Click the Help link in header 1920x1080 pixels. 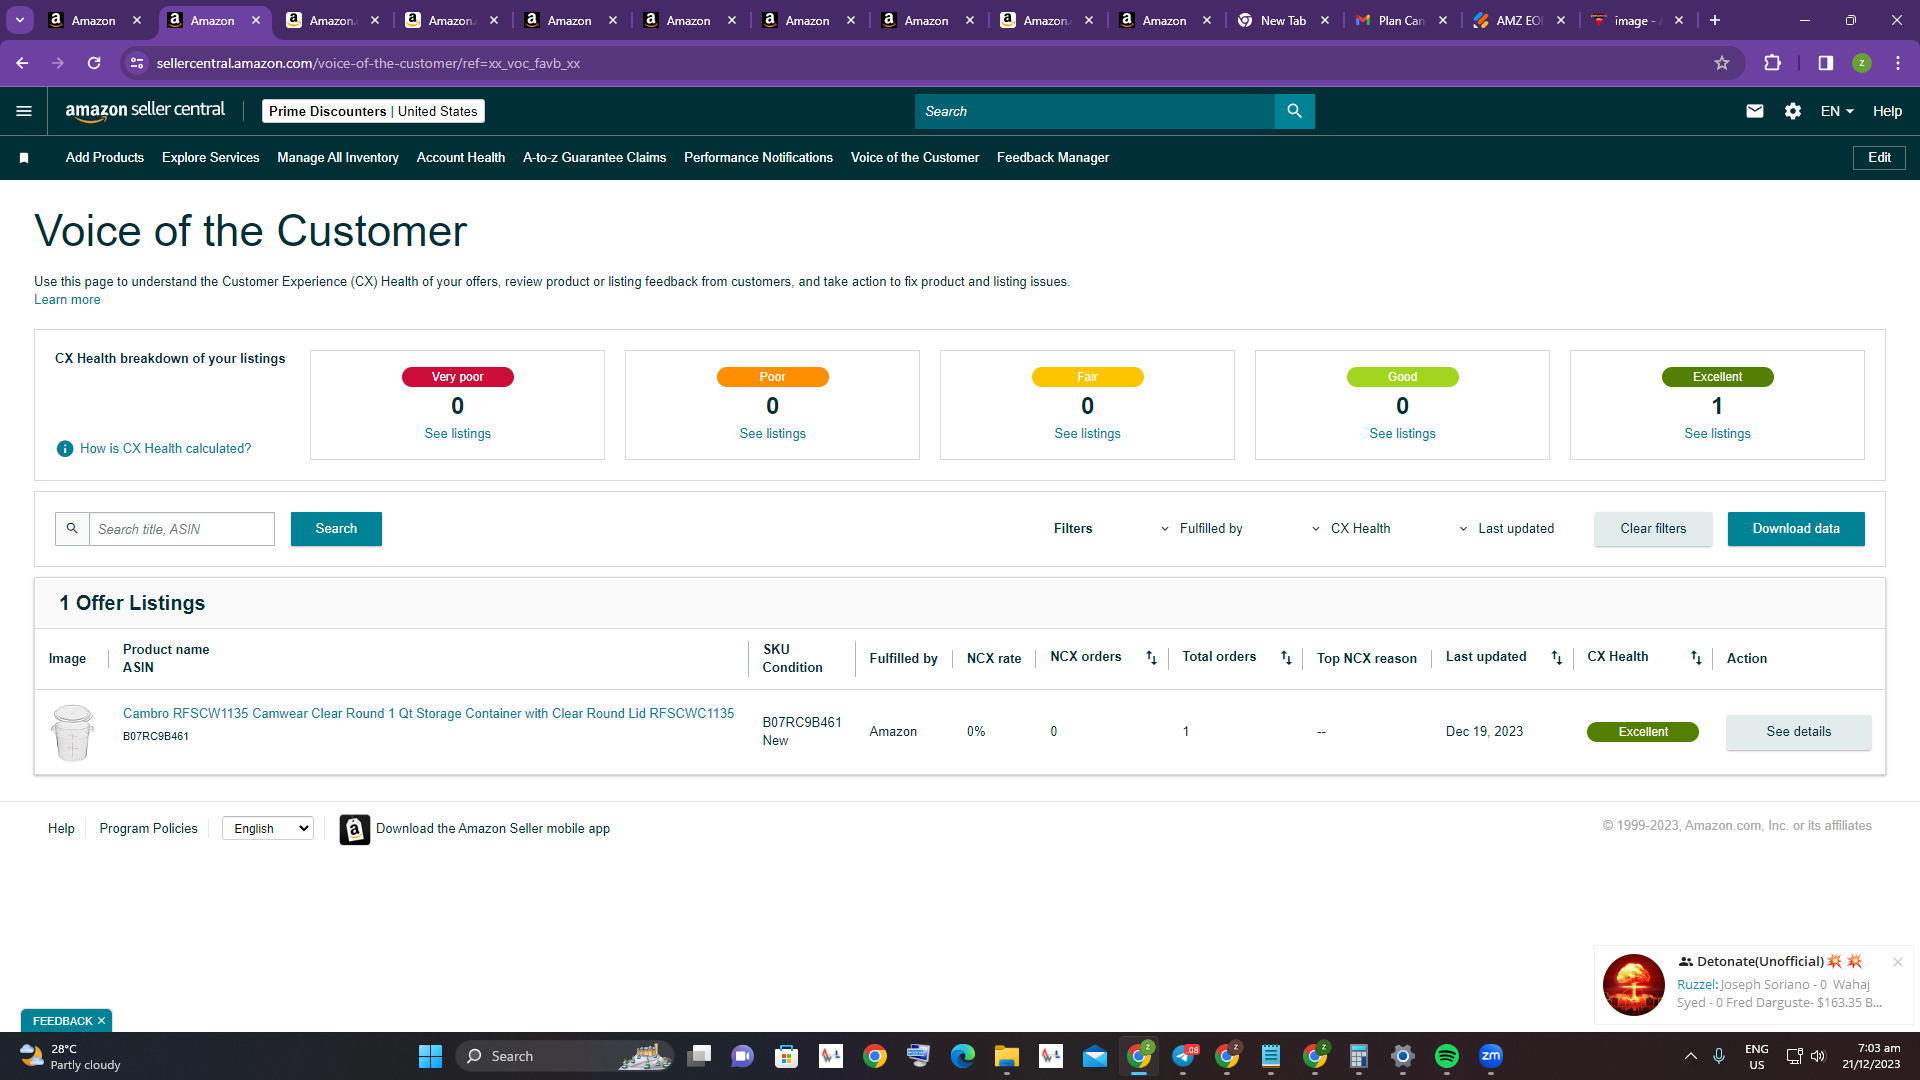[x=1887, y=111]
